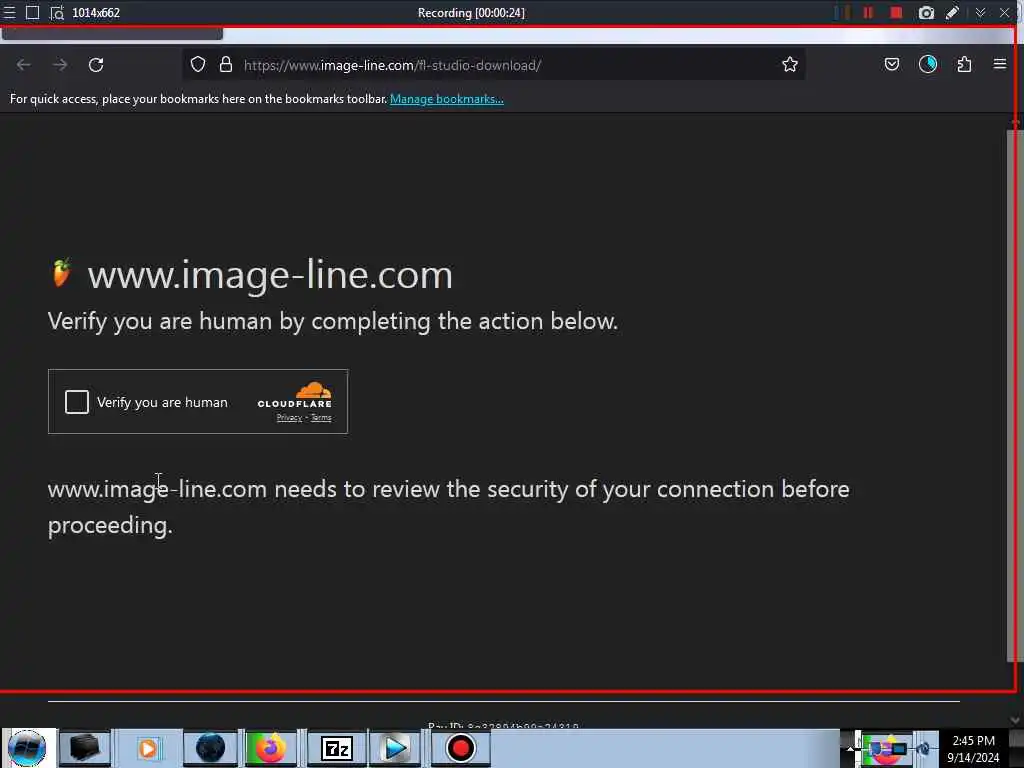Stop the screen recording

896,12
